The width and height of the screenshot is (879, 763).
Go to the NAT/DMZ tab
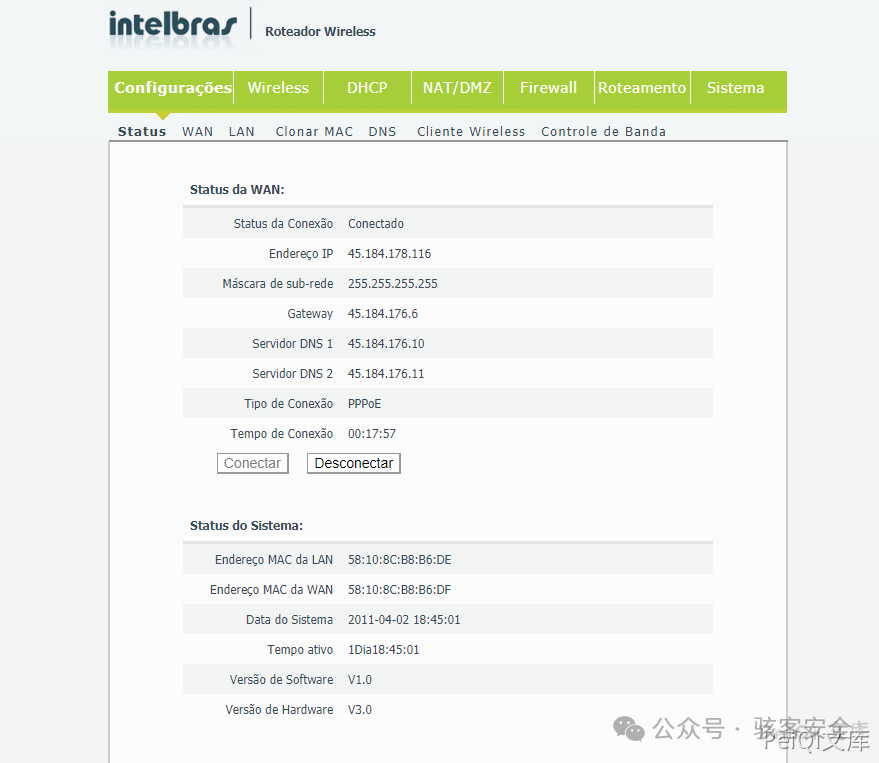457,88
